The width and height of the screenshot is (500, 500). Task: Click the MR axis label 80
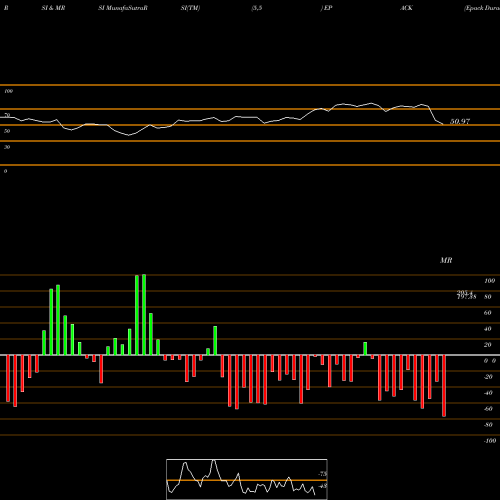[x=488, y=297]
